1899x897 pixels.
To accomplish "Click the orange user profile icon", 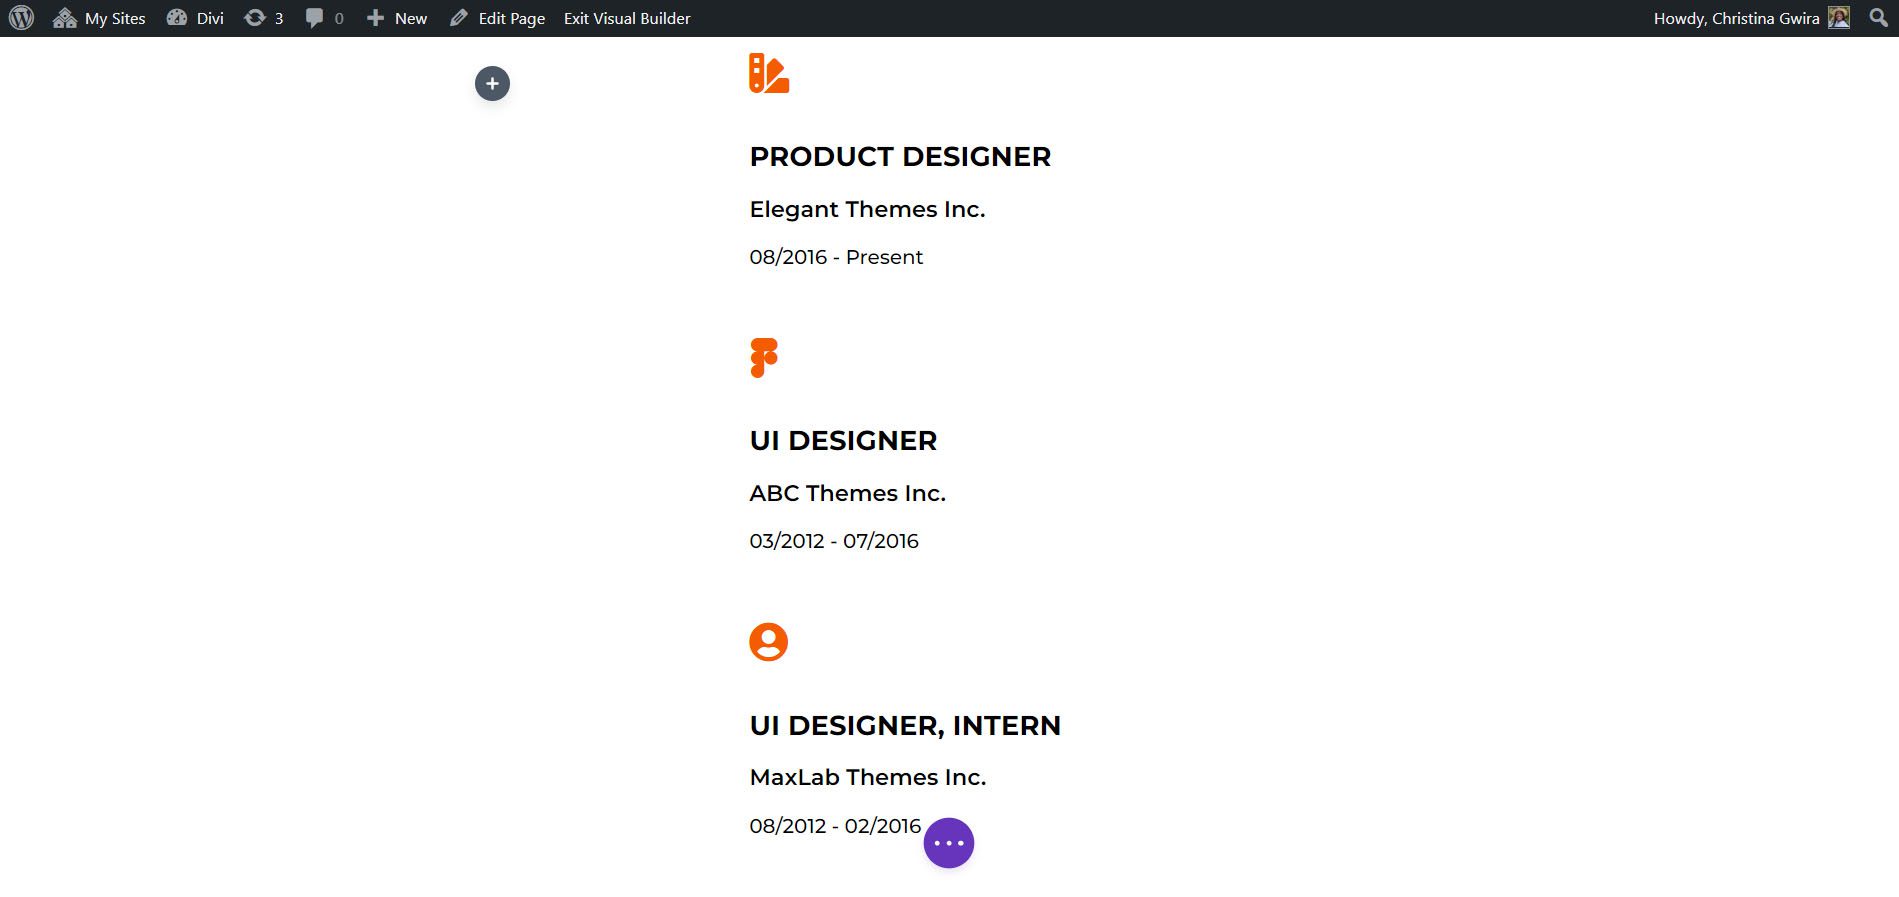I will click(768, 642).
